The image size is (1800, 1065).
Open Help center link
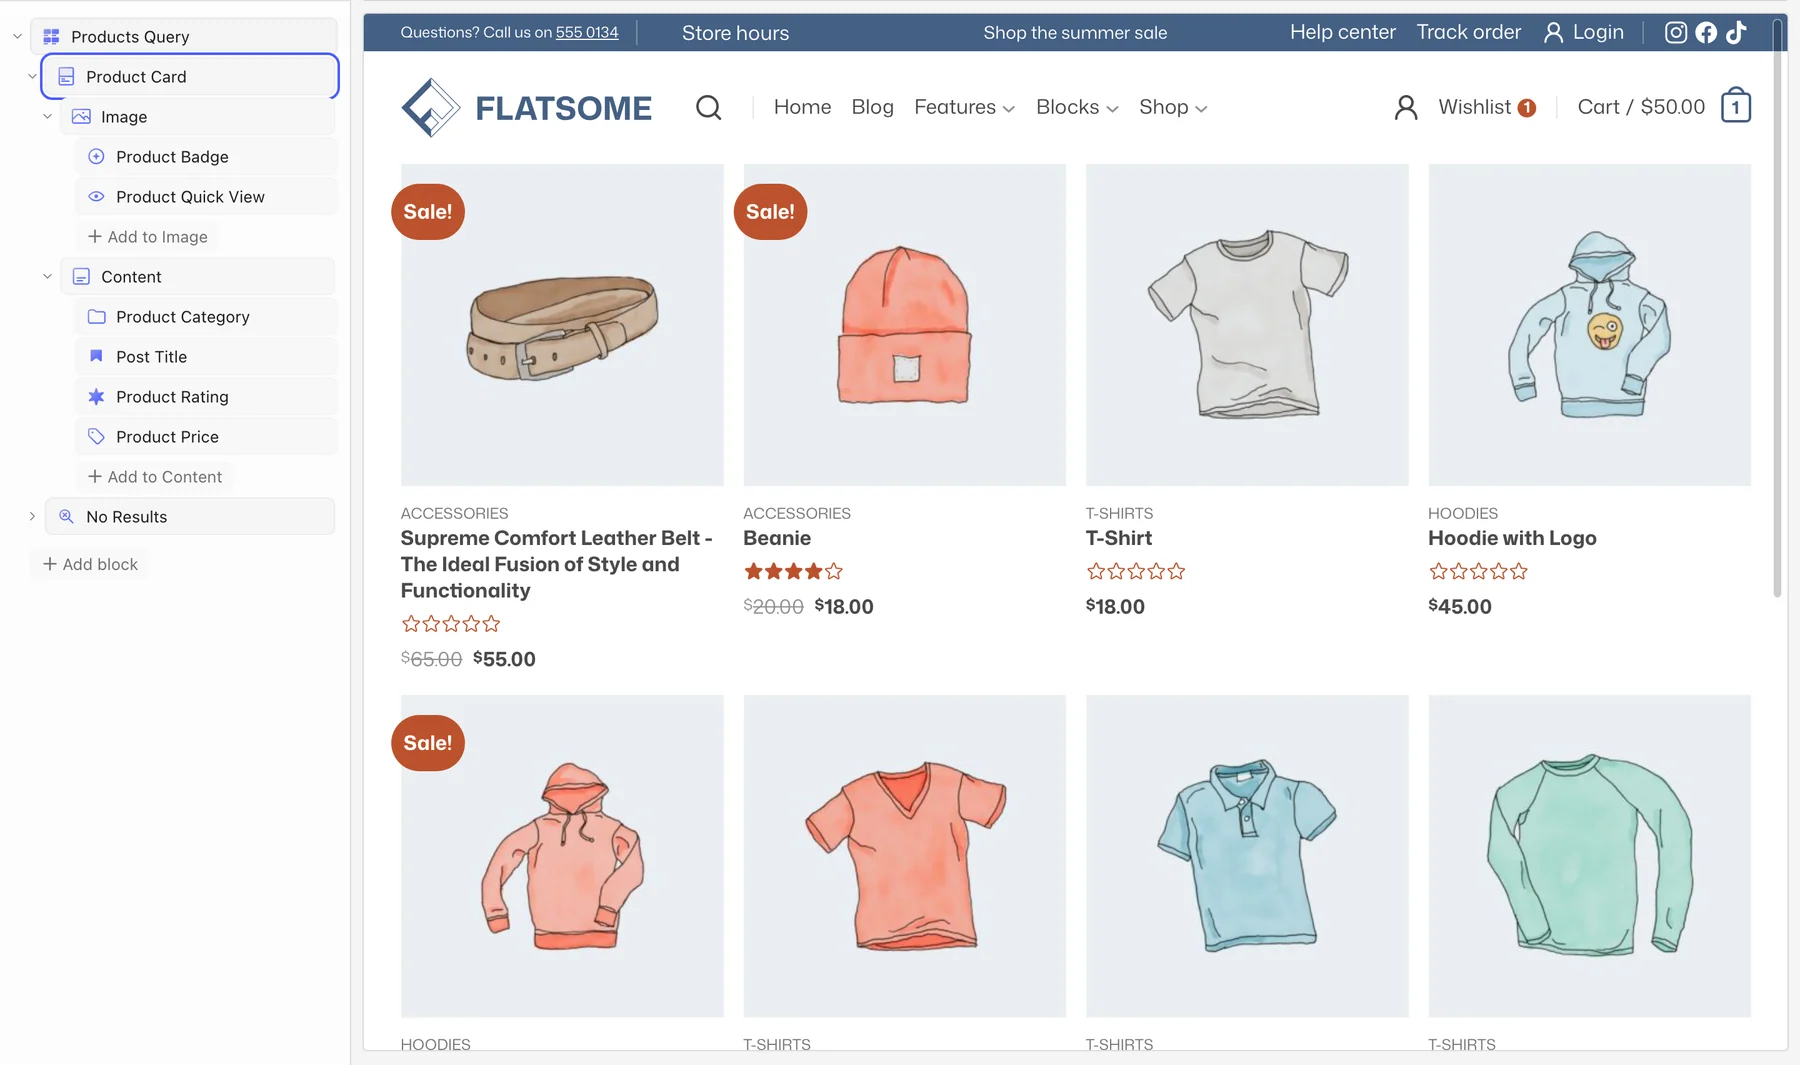(1342, 32)
